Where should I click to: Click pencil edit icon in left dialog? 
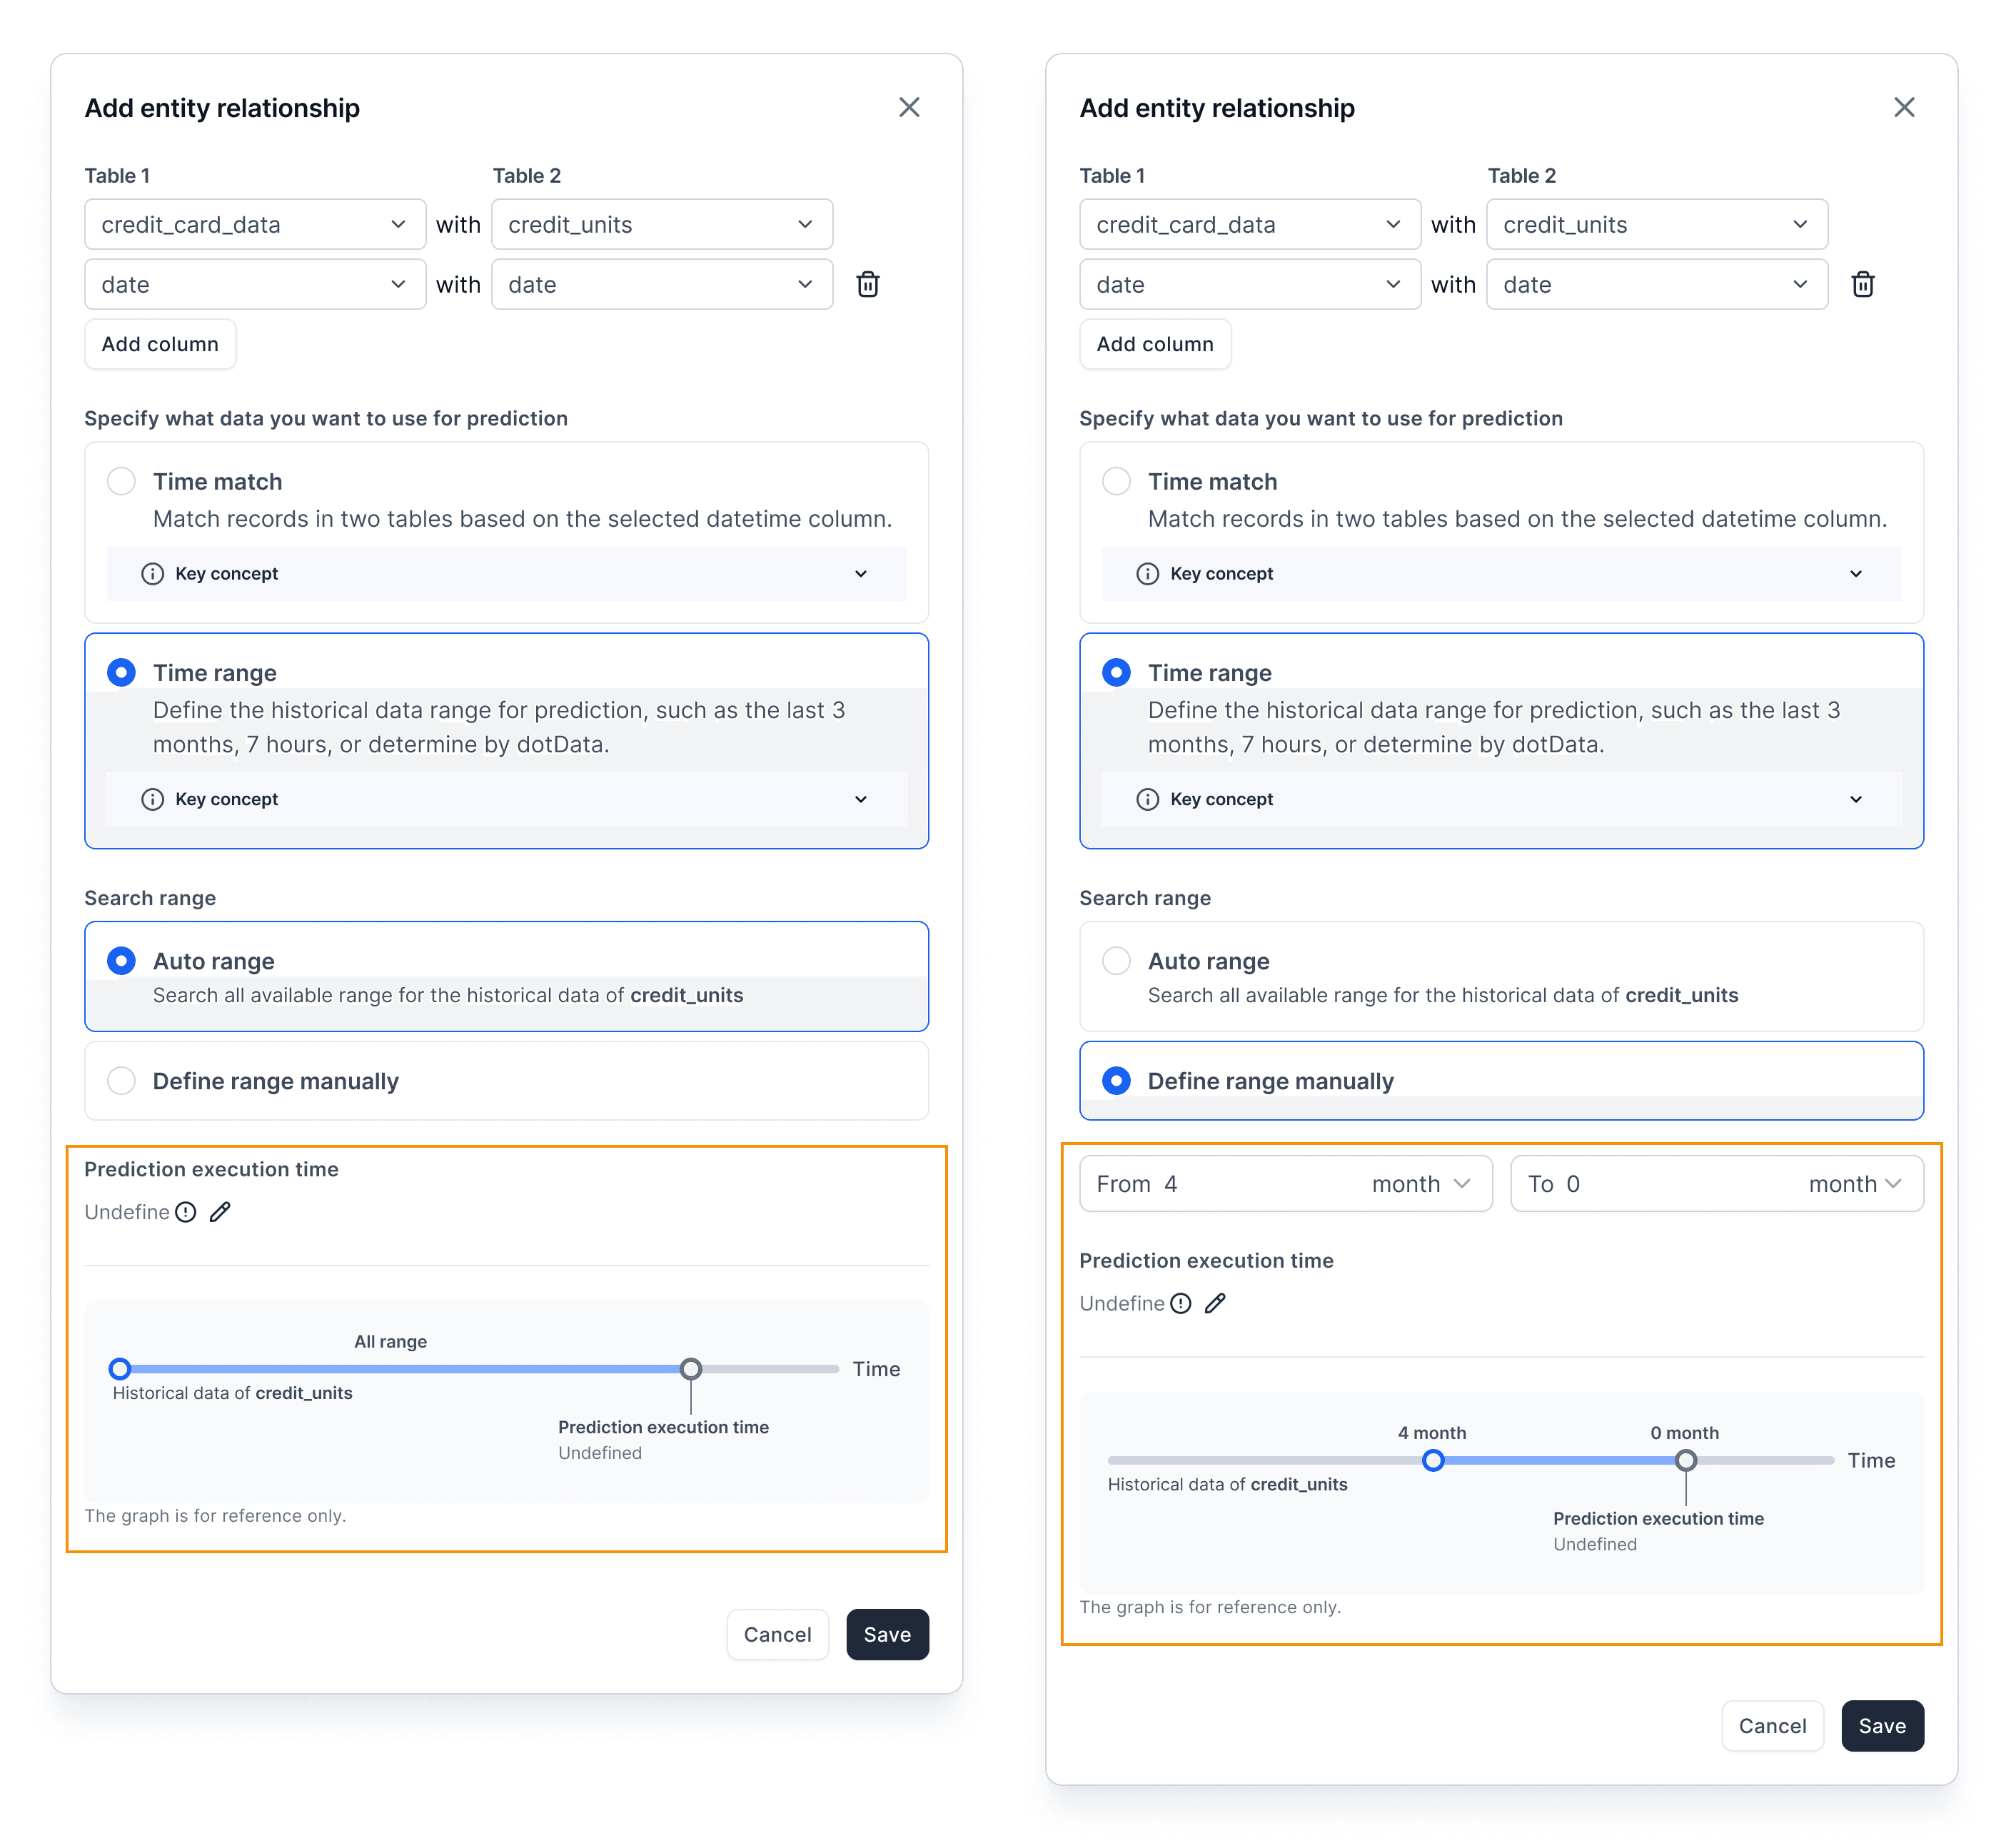point(220,1211)
